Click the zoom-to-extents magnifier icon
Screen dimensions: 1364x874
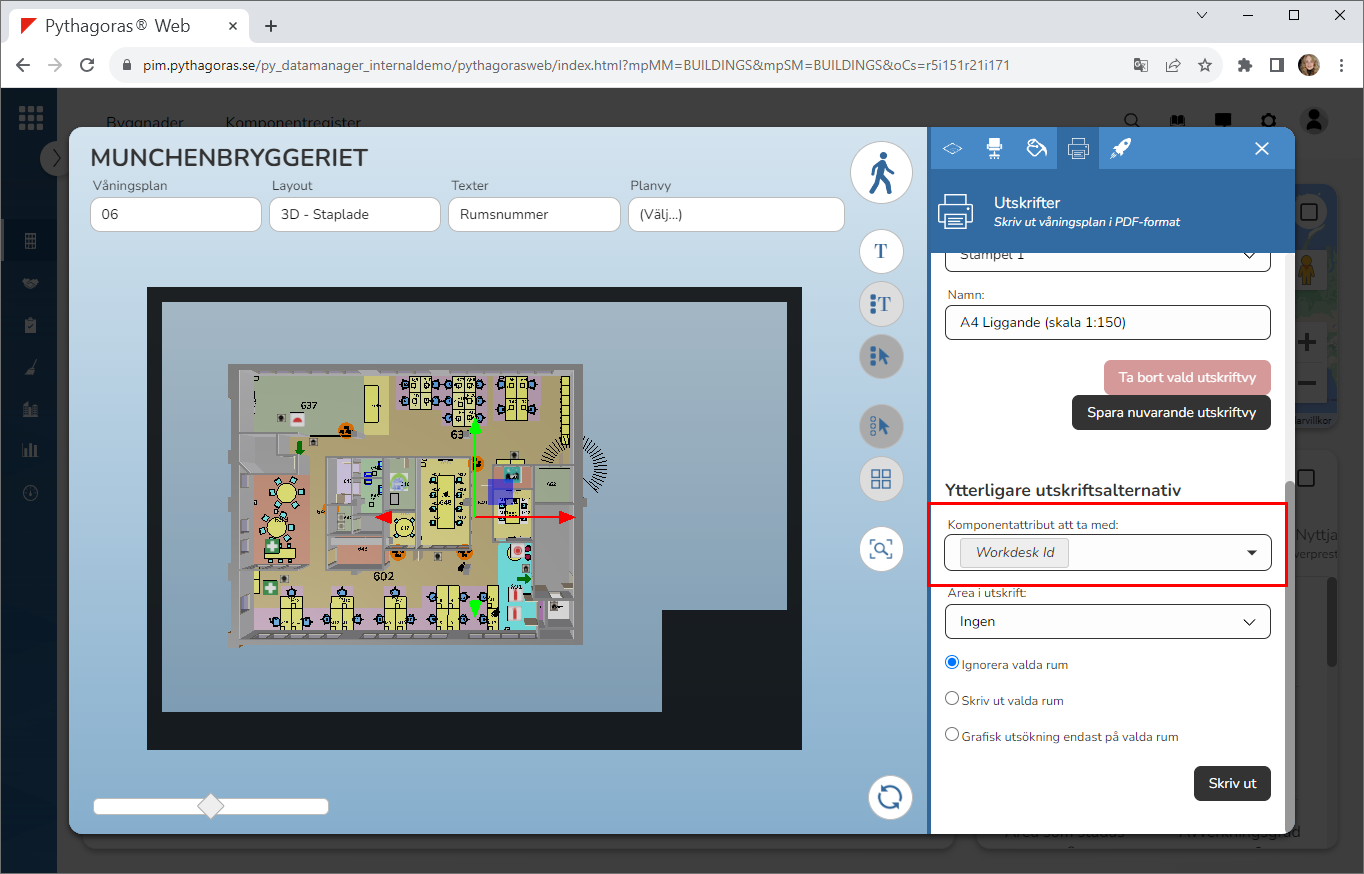[881, 548]
